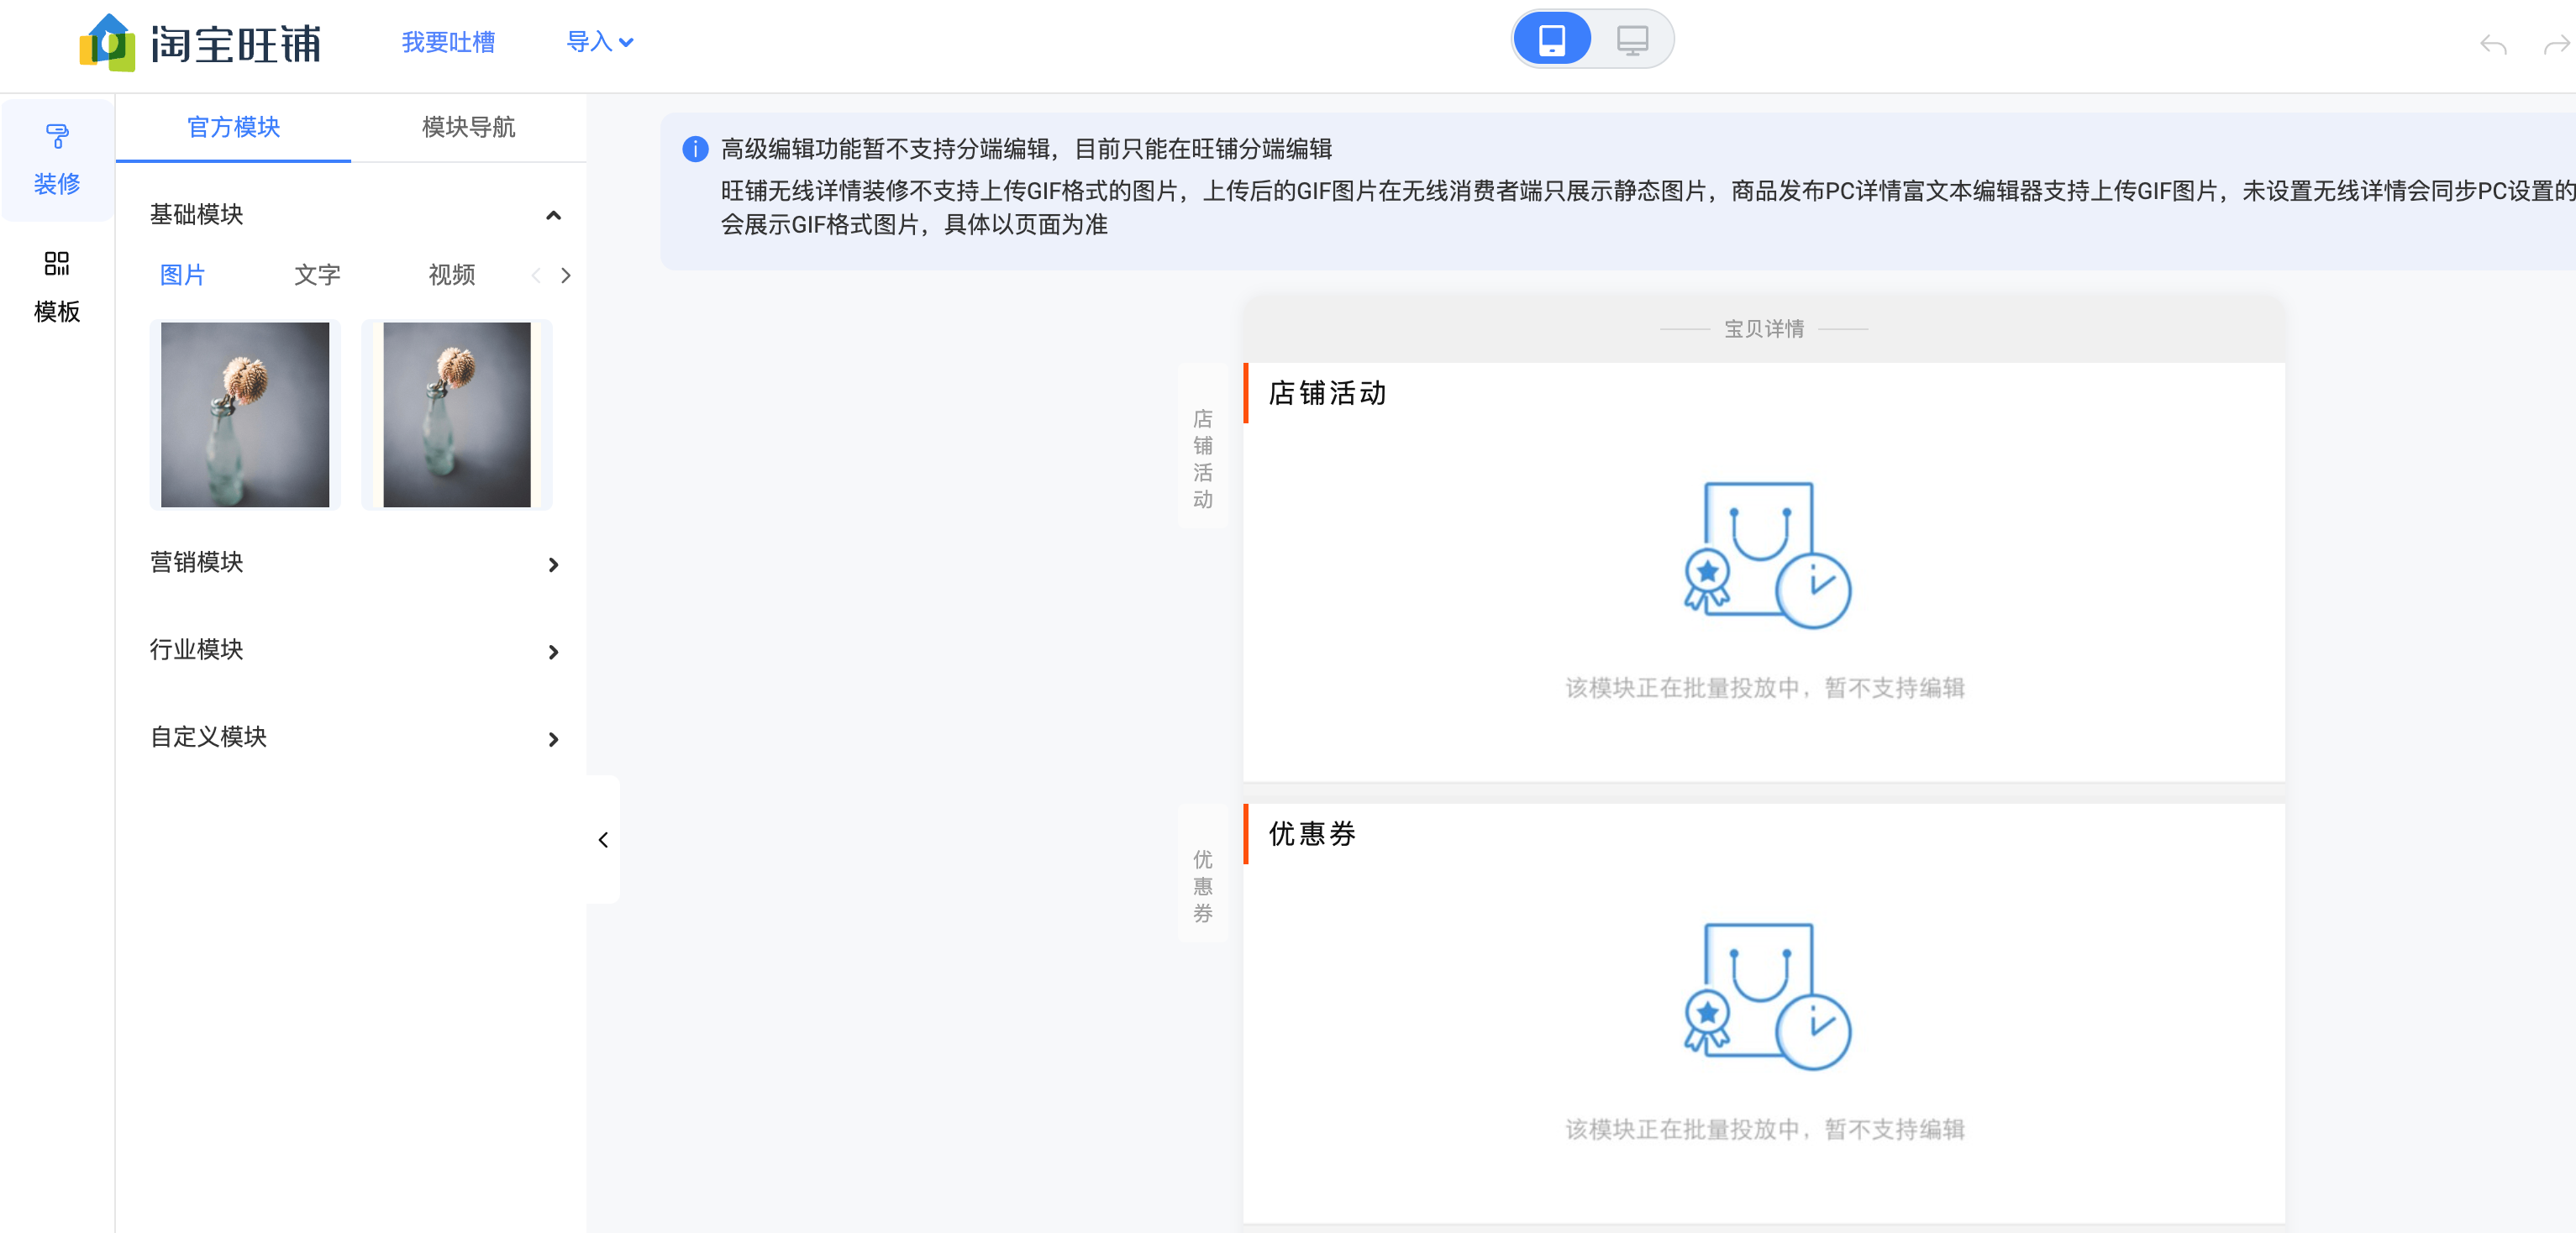2576x1233 pixels.
Task: Switch to the 模块导航 tab
Action: click(x=468, y=127)
